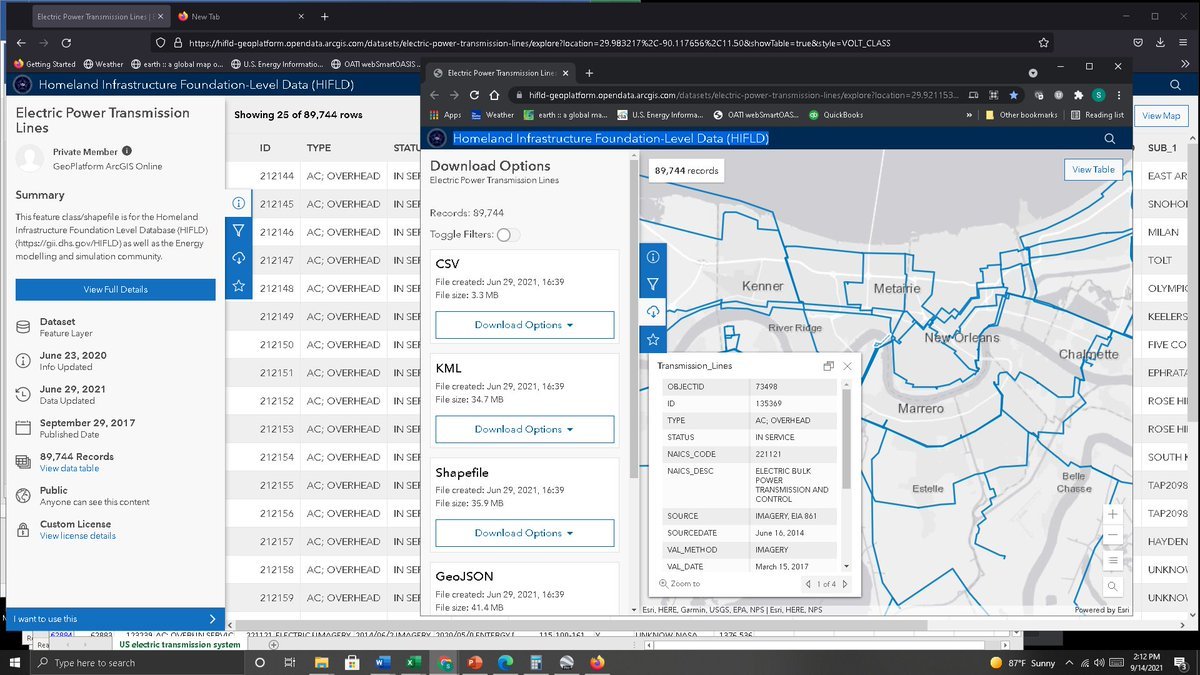Launch PowerPoint from the taskbar

tap(474, 662)
